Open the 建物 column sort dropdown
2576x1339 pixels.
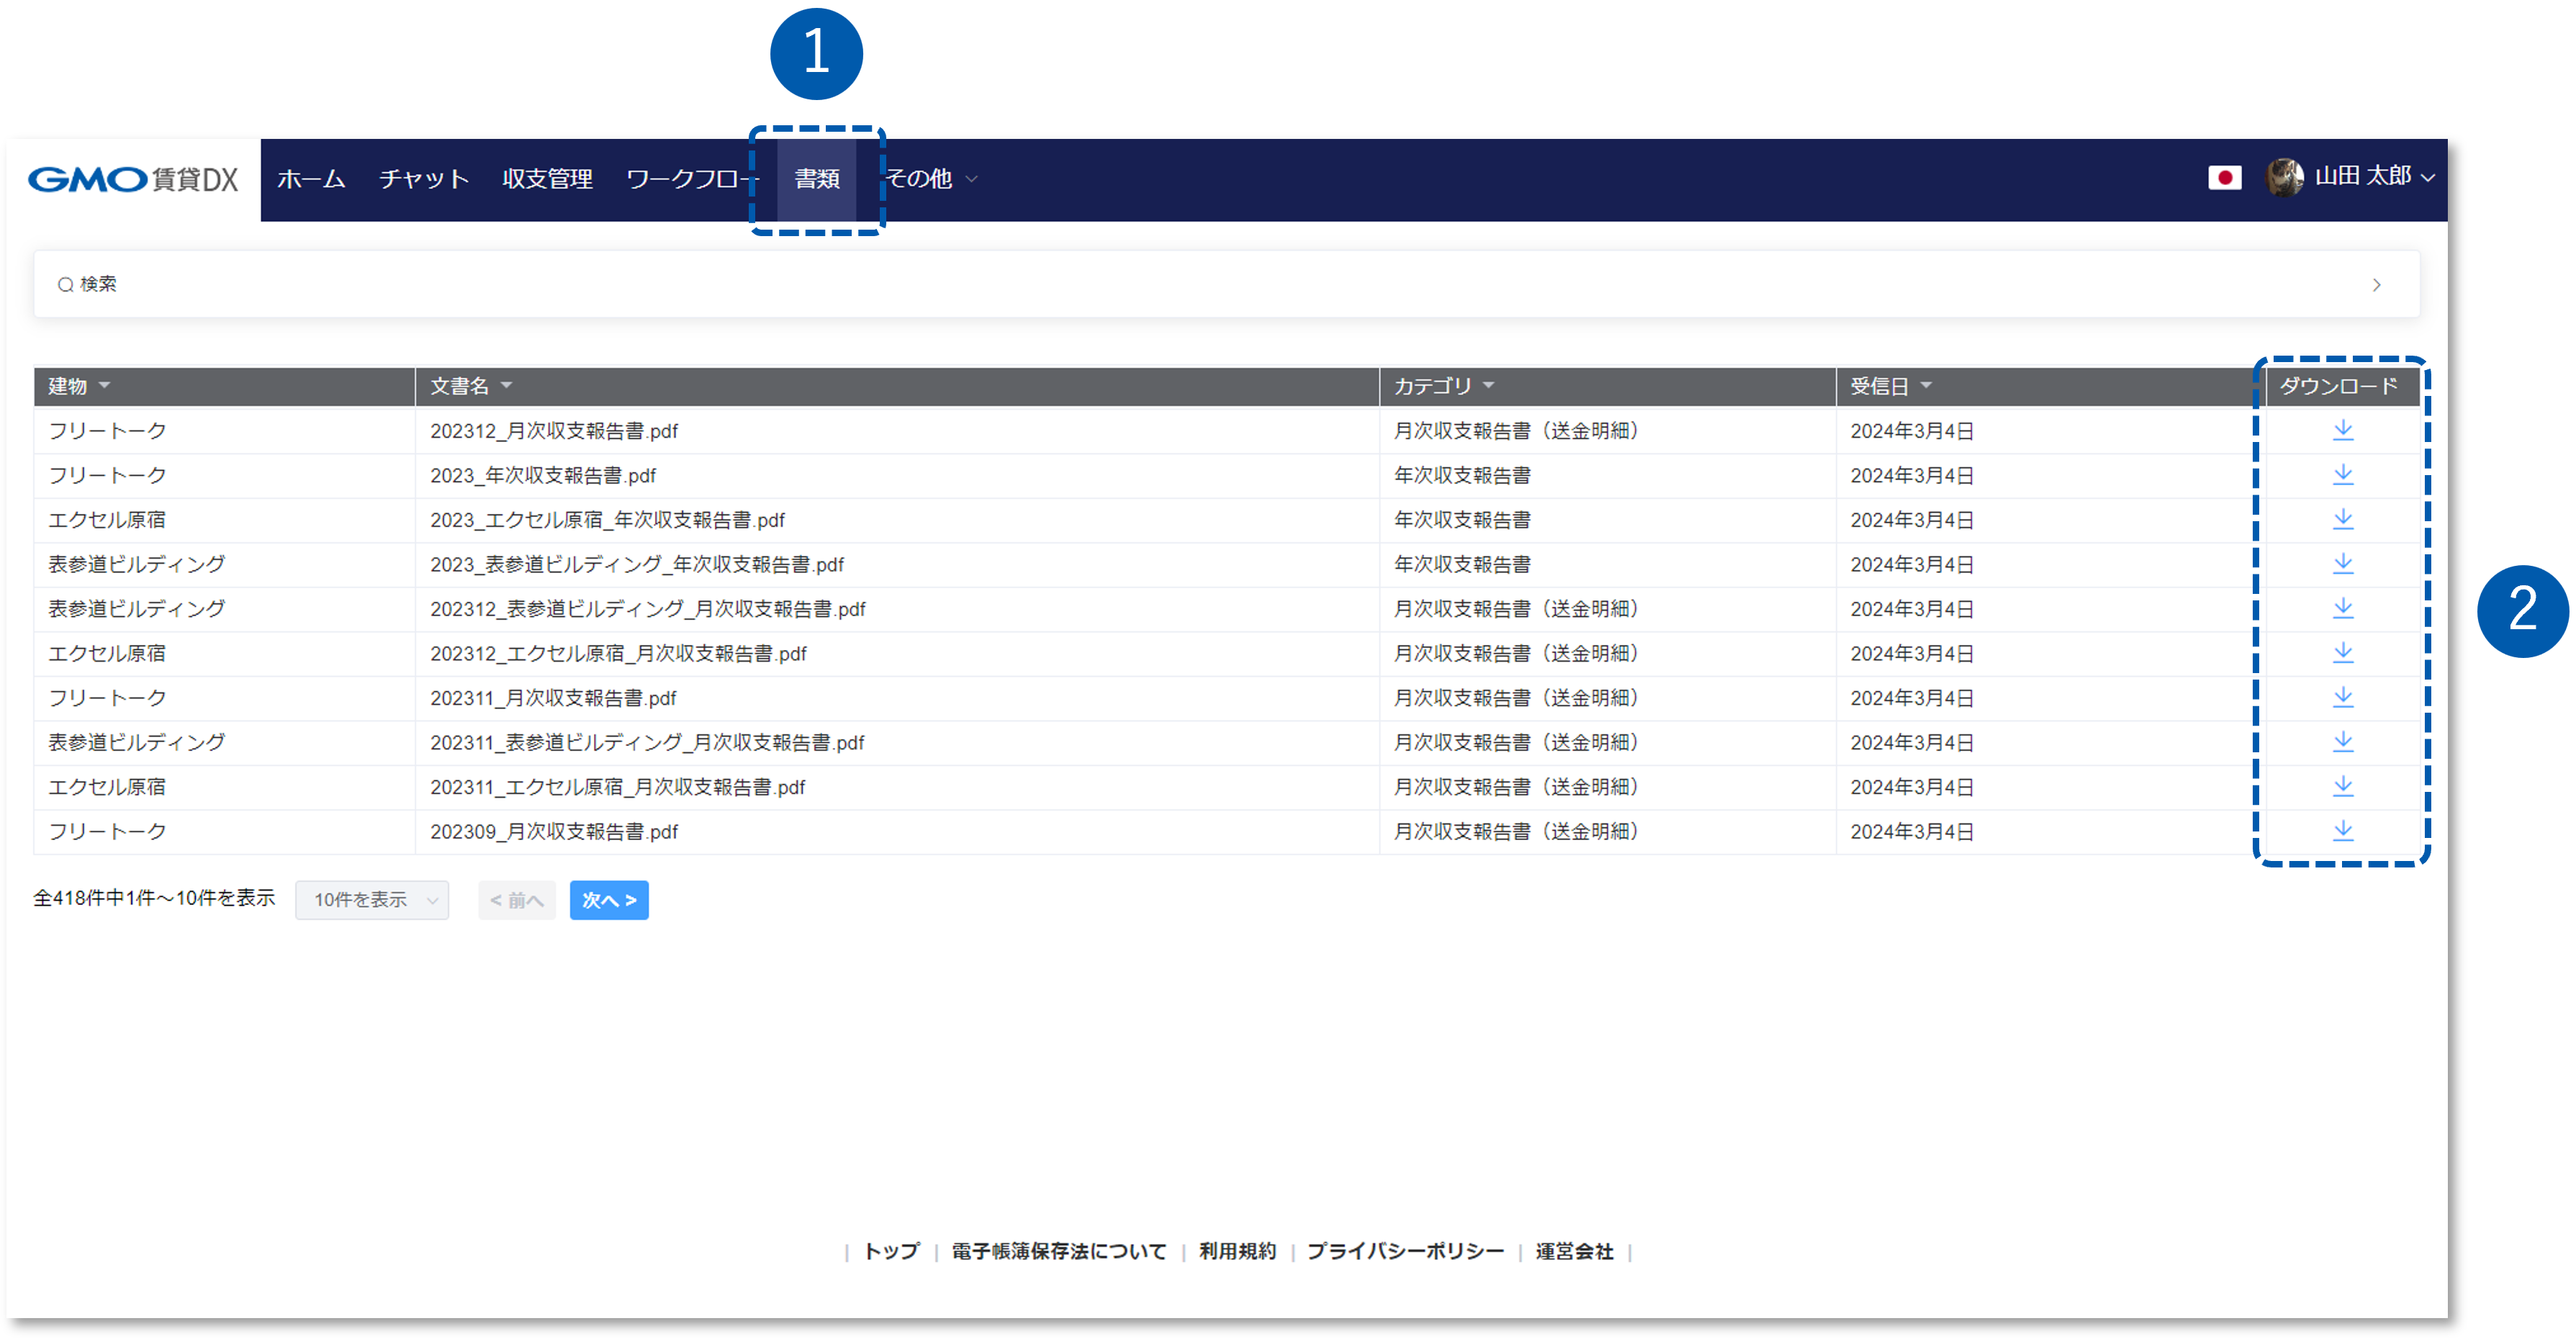104,386
